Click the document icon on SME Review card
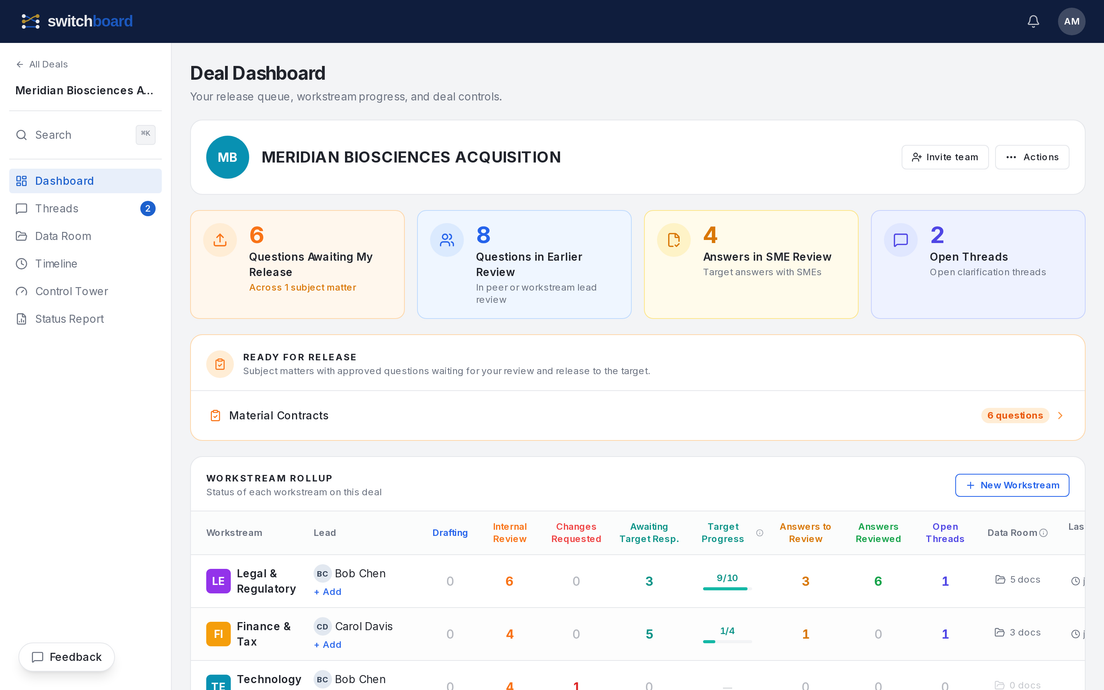The image size is (1104, 690). (674, 240)
